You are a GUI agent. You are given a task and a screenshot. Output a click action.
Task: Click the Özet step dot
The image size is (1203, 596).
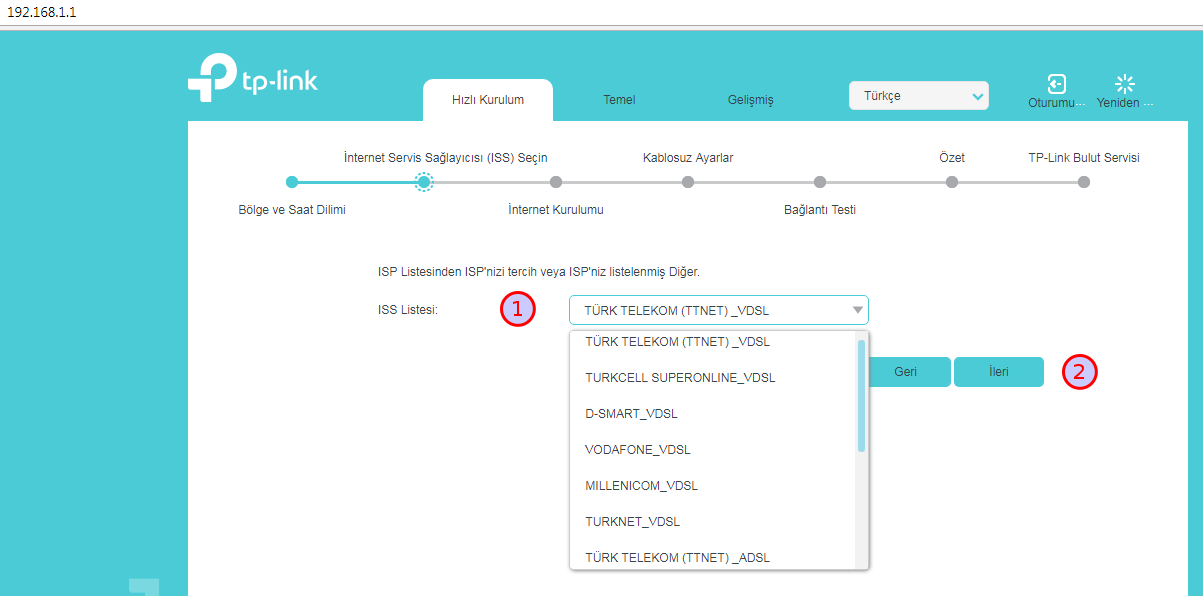point(952,182)
